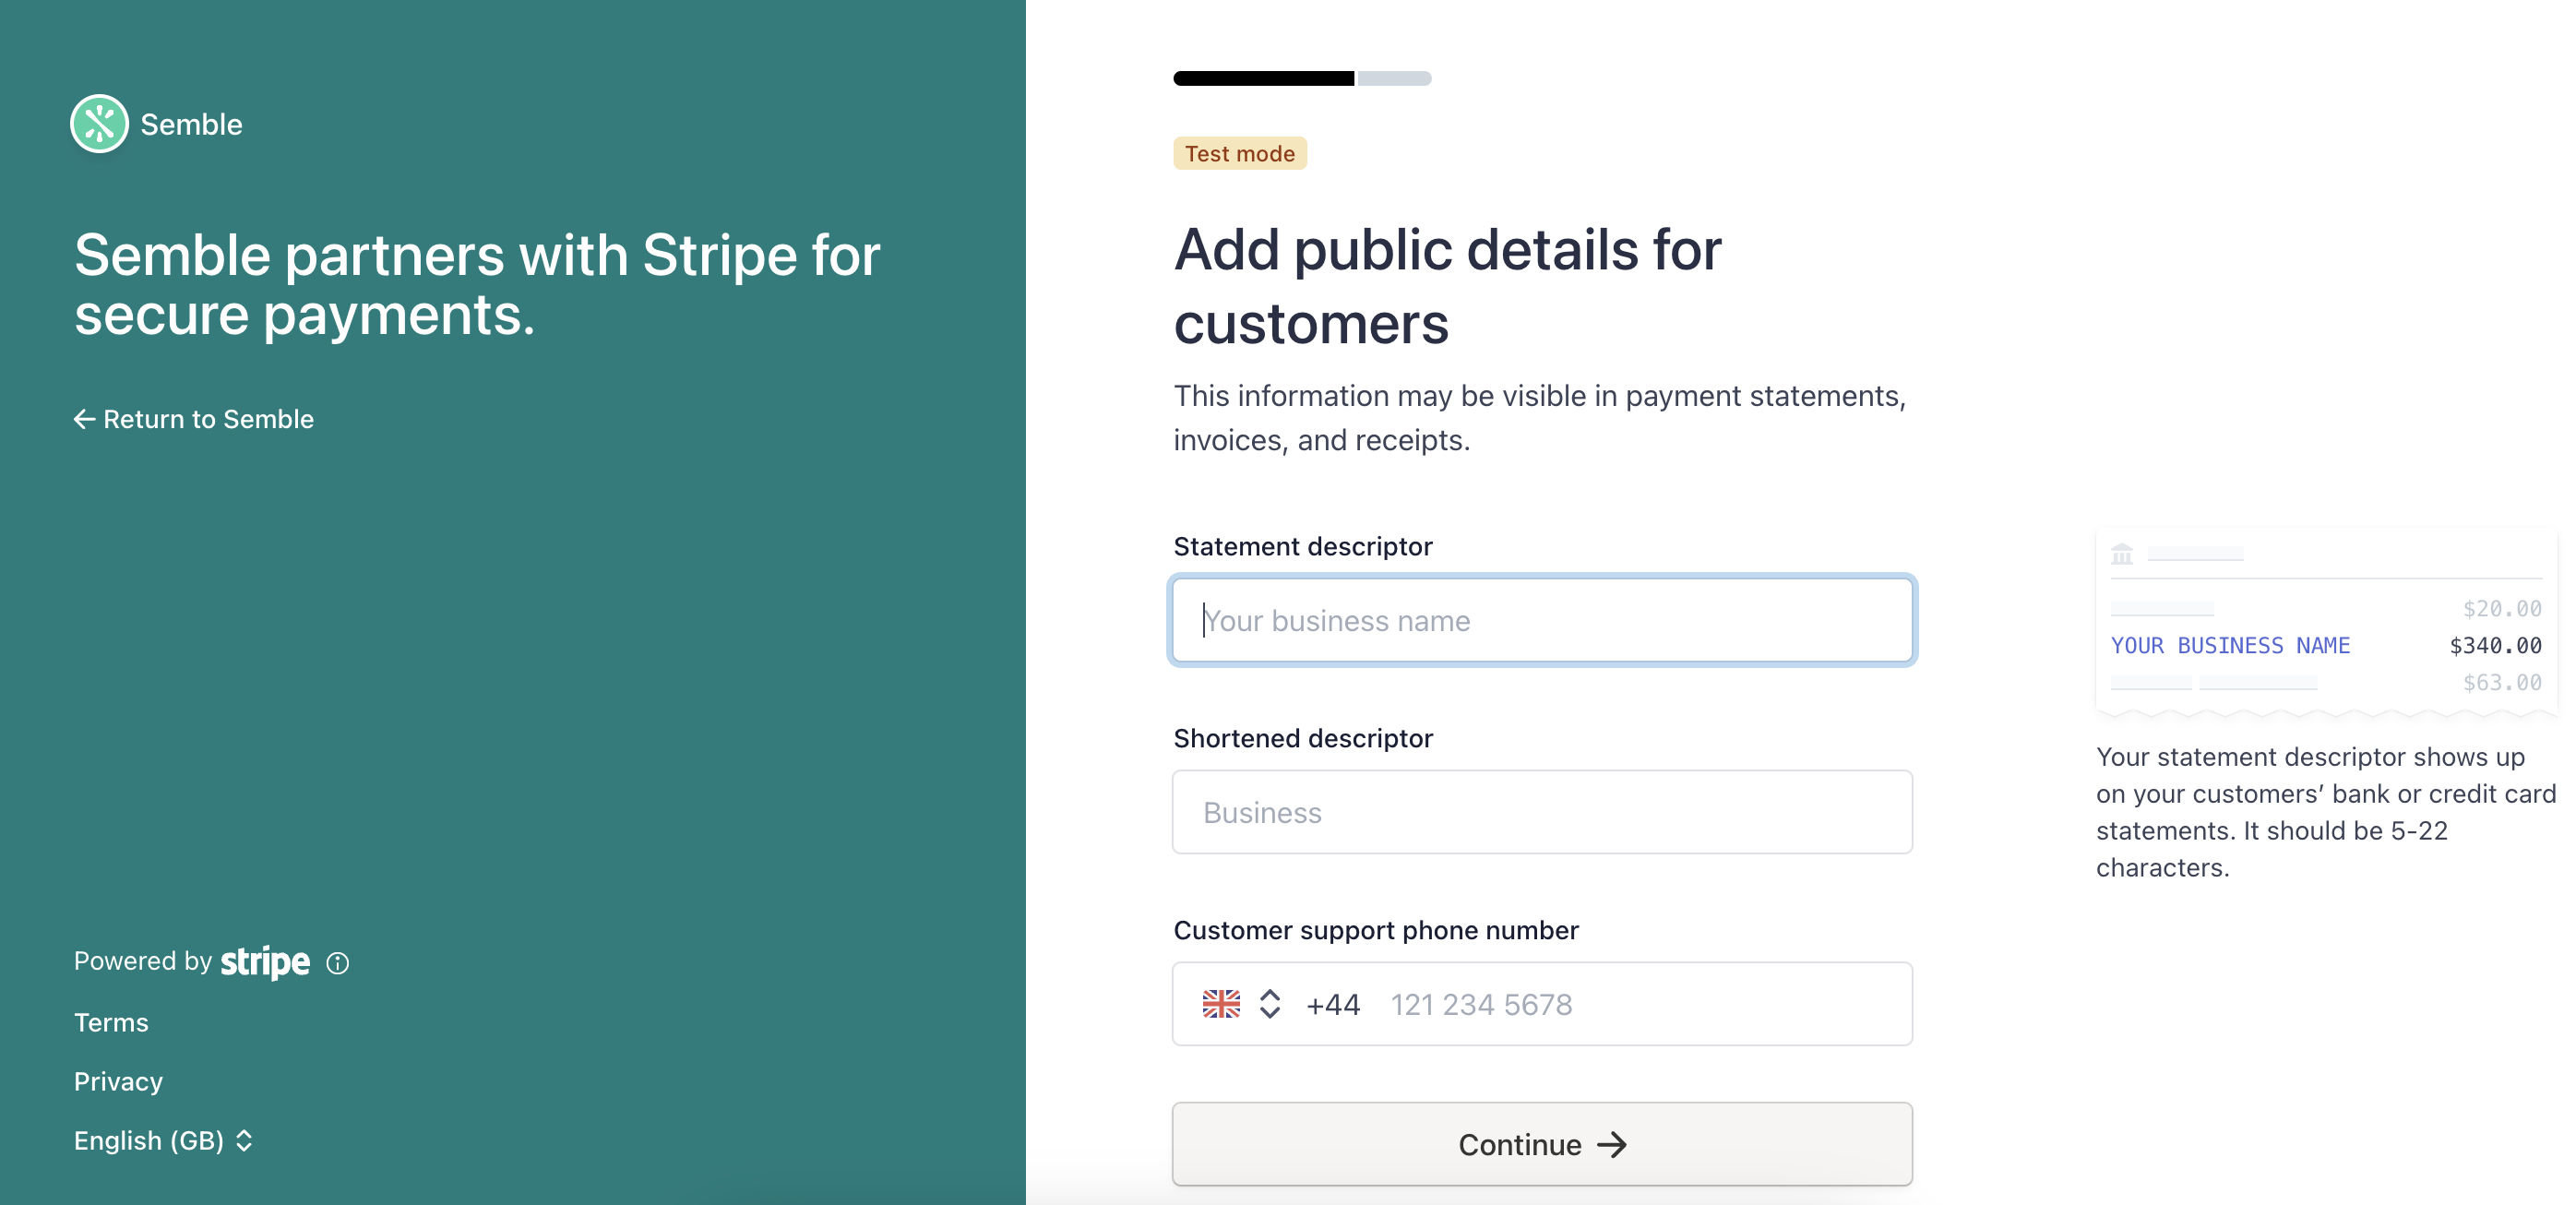The height and width of the screenshot is (1205, 2576).
Task: Open Stripe info circle icon
Action: pyautogui.click(x=338, y=963)
